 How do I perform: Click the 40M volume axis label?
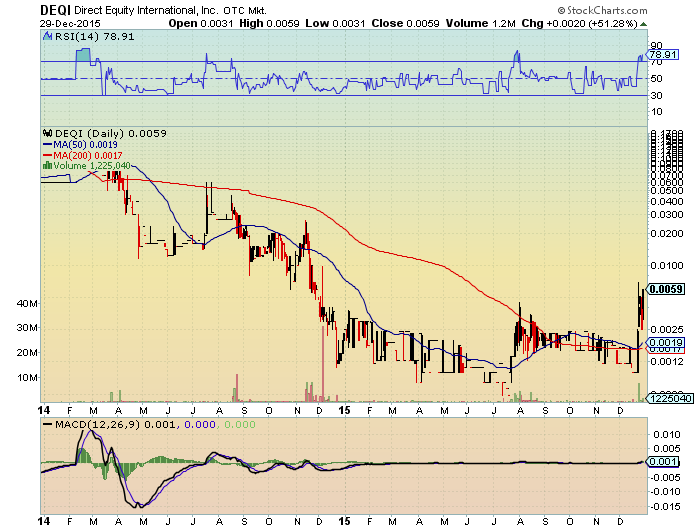[26, 304]
